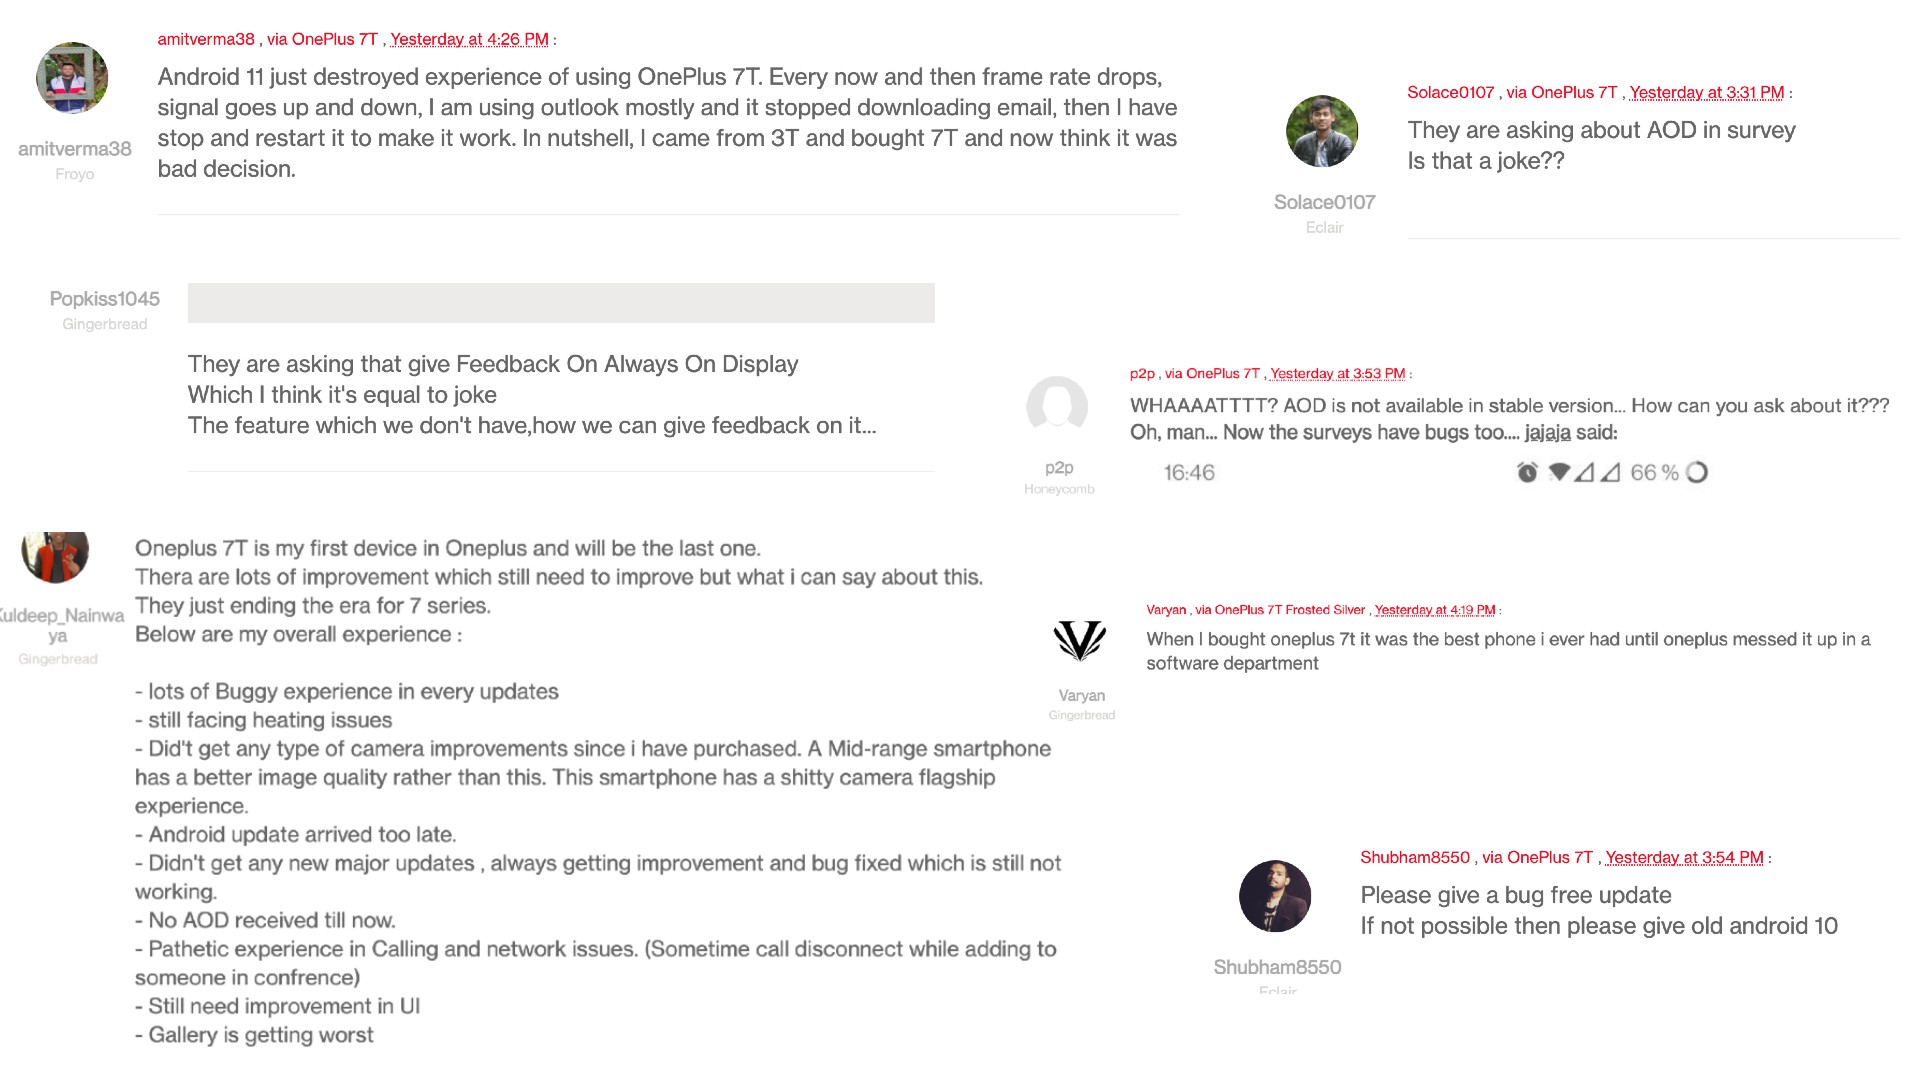1920x1080 pixels.
Task: Click the "Yesterday at 4:19 PM" timestamp
Action: [x=1434, y=610]
